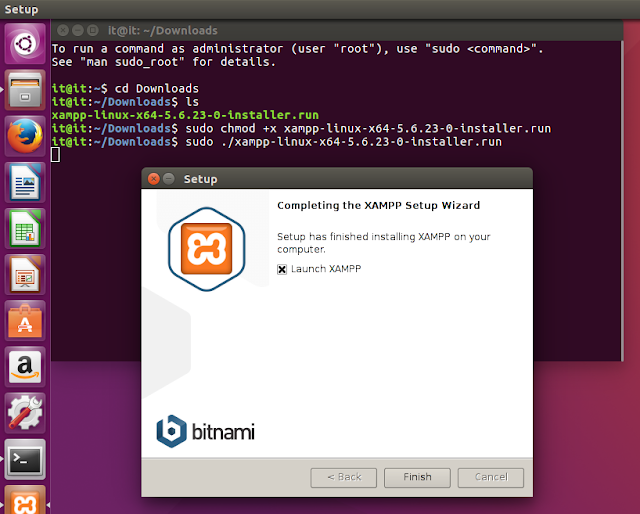640x514 pixels.
Task: Open the Files manager from the dock
Action: pyautogui.click(x=25, y=89)
